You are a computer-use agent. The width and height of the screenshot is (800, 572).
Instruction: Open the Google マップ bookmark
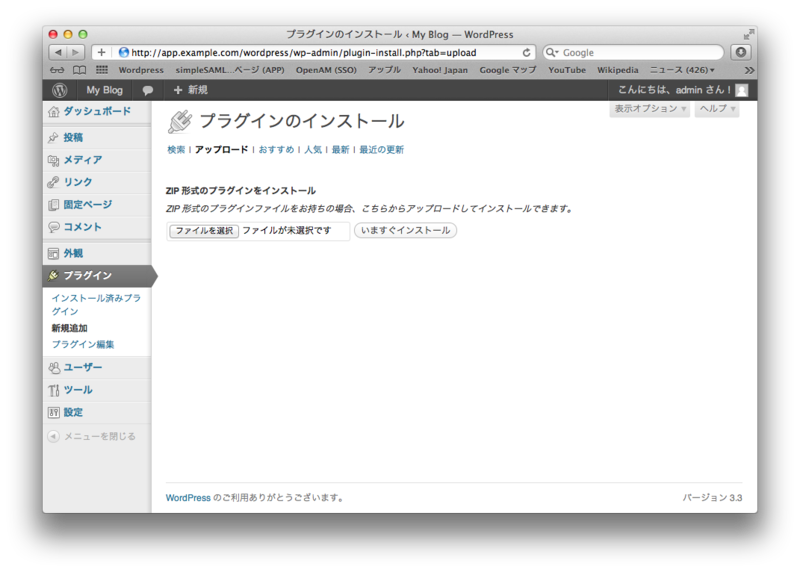(x=508, y=70)
